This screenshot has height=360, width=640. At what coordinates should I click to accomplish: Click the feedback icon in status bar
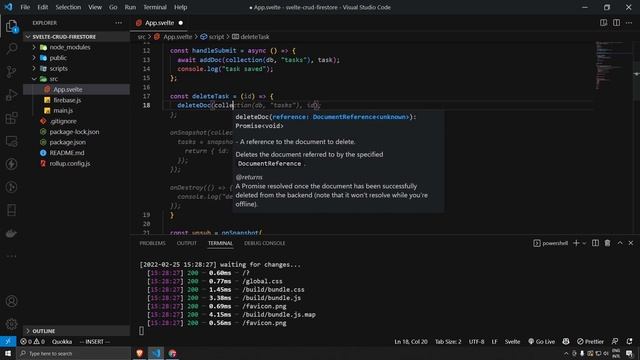coord(615,342)
